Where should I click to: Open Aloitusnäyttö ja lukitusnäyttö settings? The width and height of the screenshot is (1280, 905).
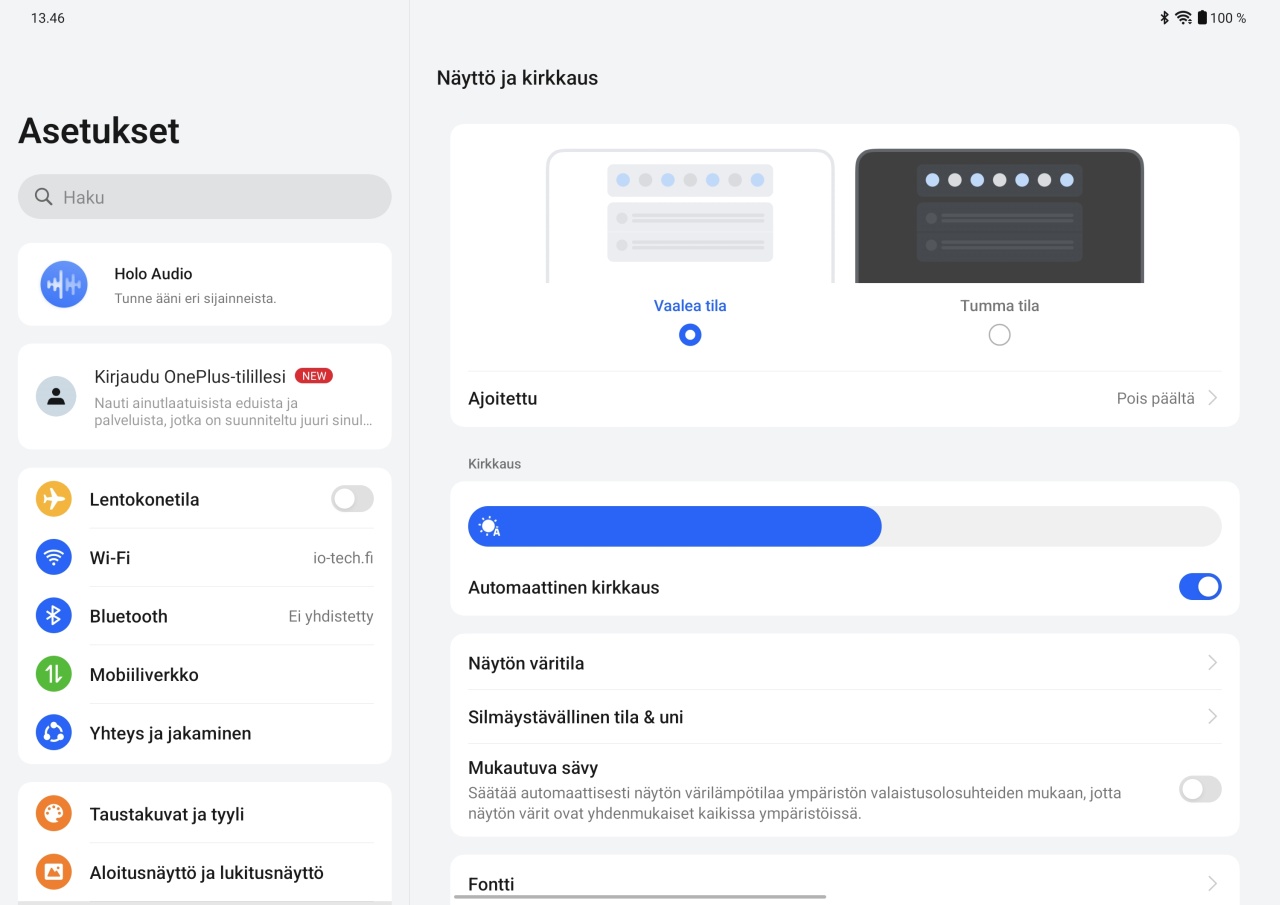[x=205, y=872]
